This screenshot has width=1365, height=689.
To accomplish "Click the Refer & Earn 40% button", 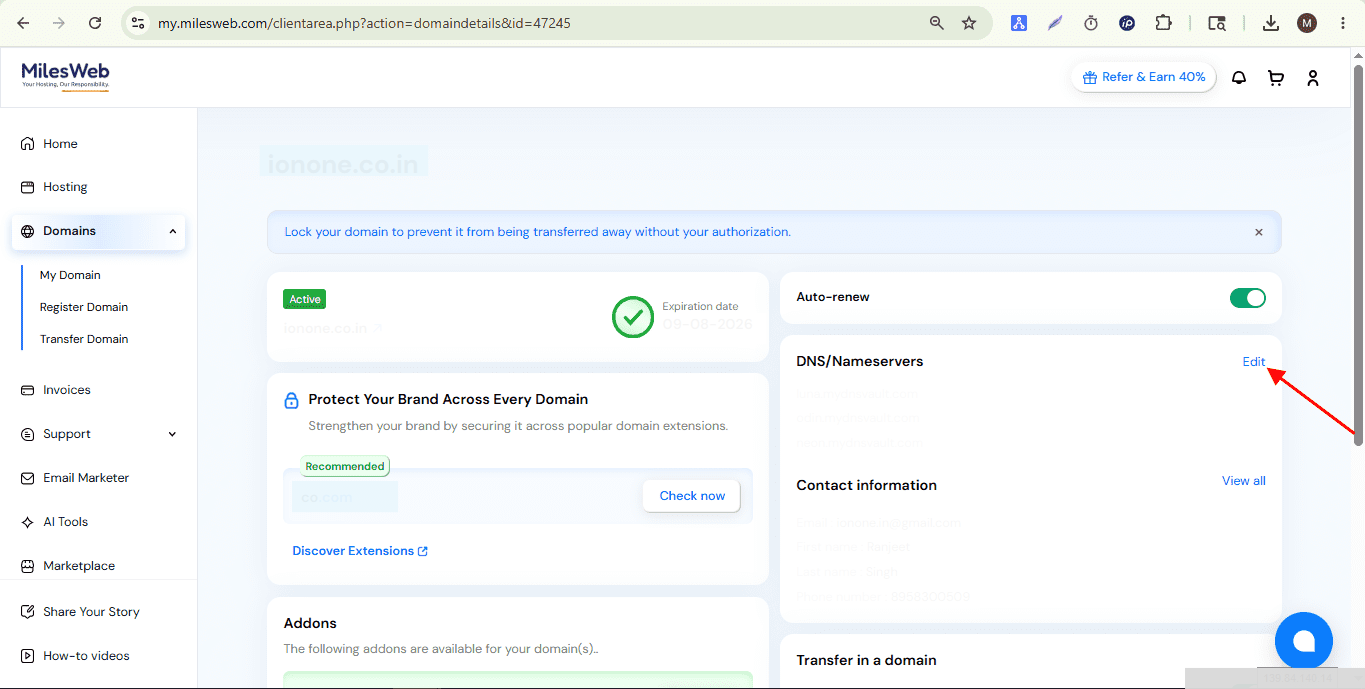I will pos(1144,77).
